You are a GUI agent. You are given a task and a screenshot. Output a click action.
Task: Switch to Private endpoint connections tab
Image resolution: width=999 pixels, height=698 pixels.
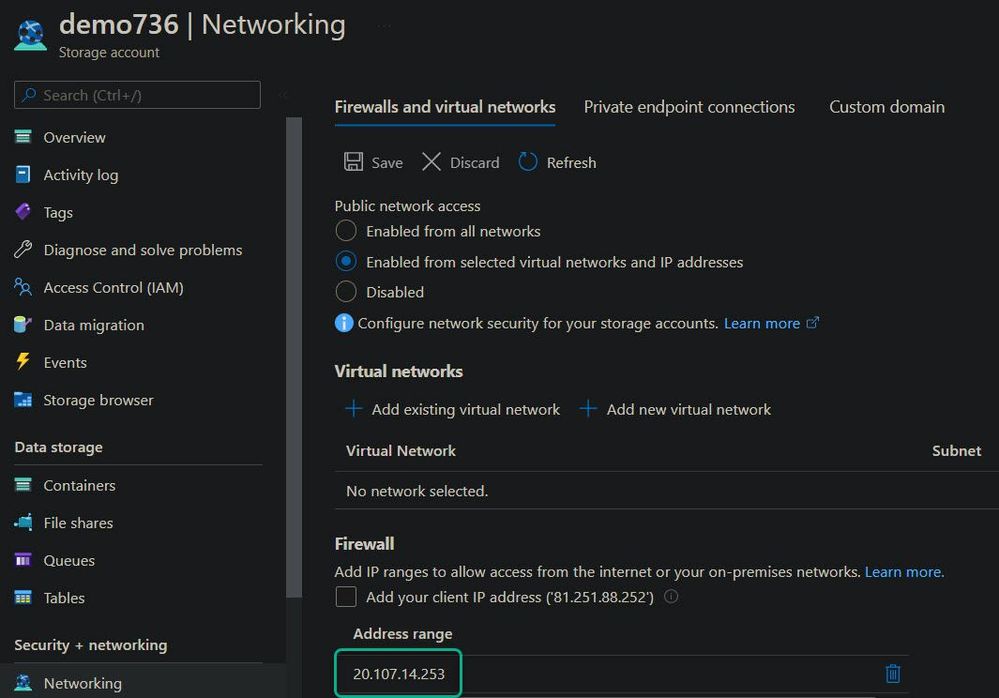pyautogui.click(x=689, y=107)
